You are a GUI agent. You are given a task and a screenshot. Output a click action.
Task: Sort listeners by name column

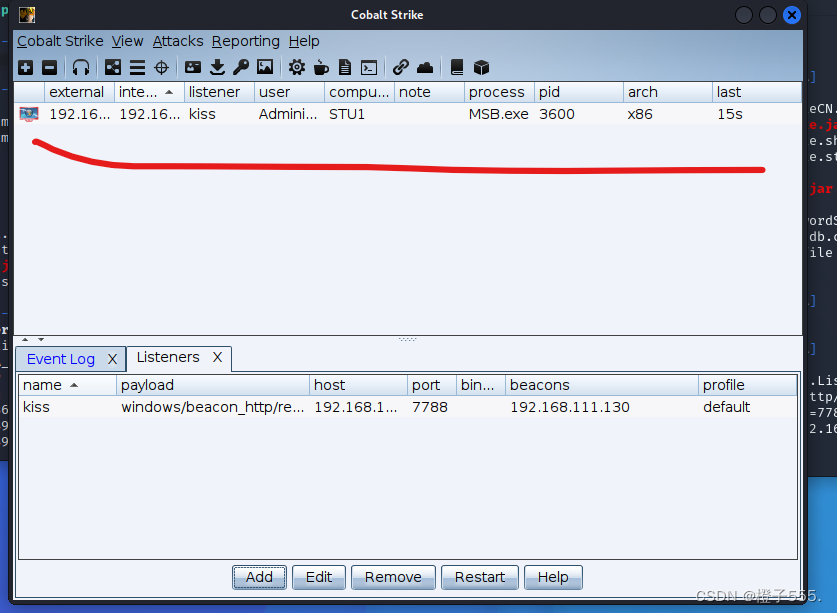(67, 385)
